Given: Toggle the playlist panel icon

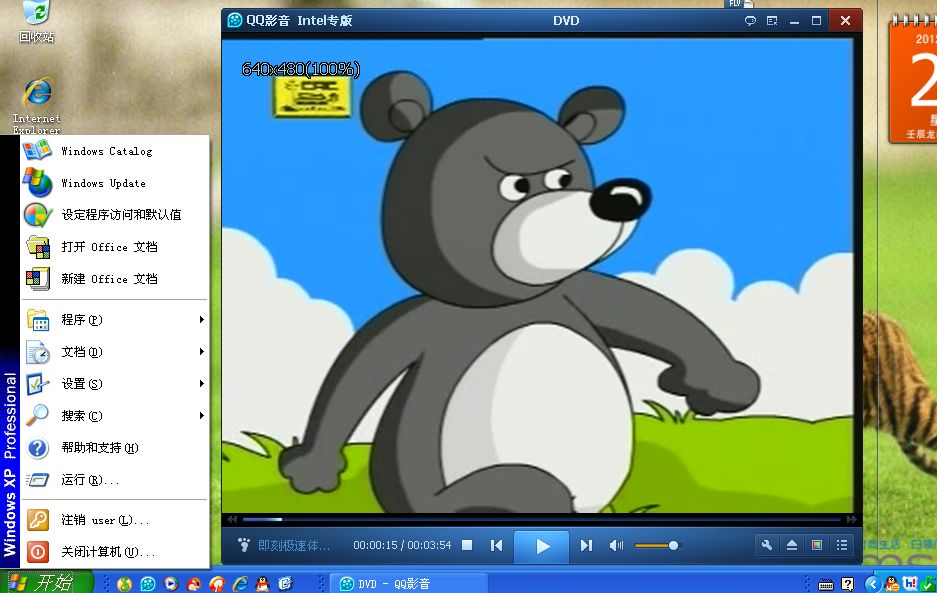Looking at the screenshot, I should point(842,545).
